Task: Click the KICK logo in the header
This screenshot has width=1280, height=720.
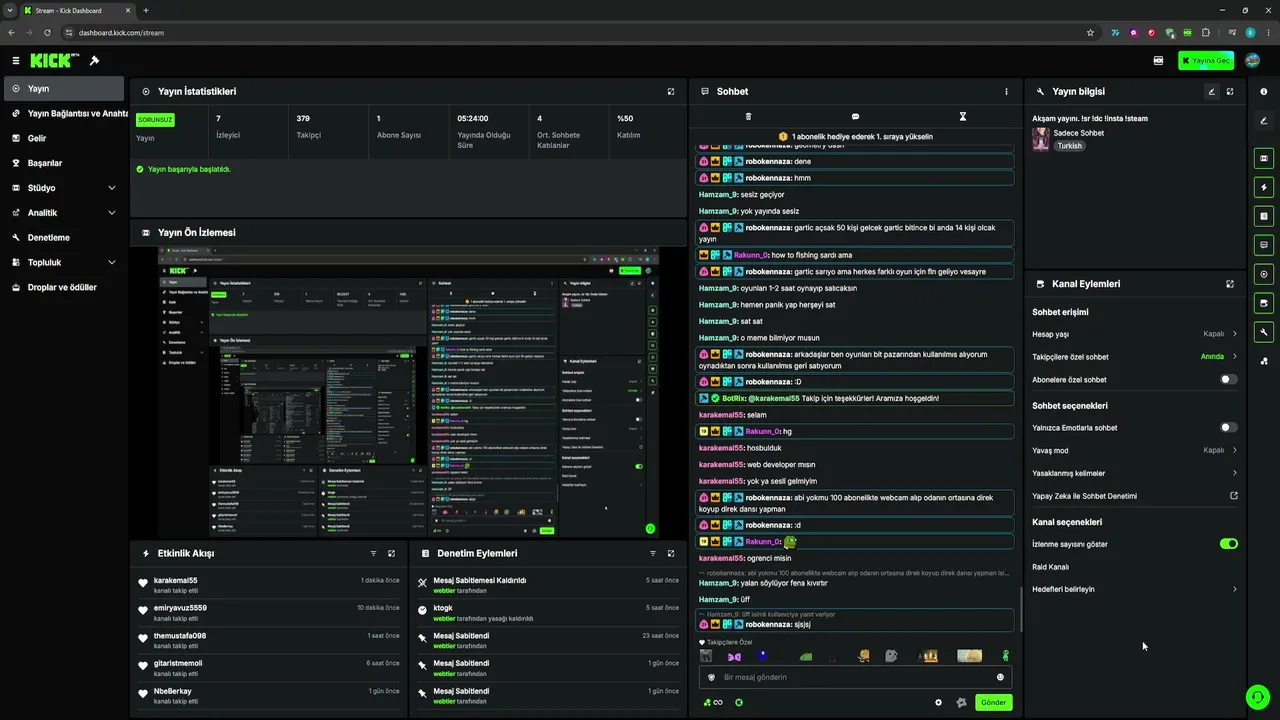Action: coord(54,61)
